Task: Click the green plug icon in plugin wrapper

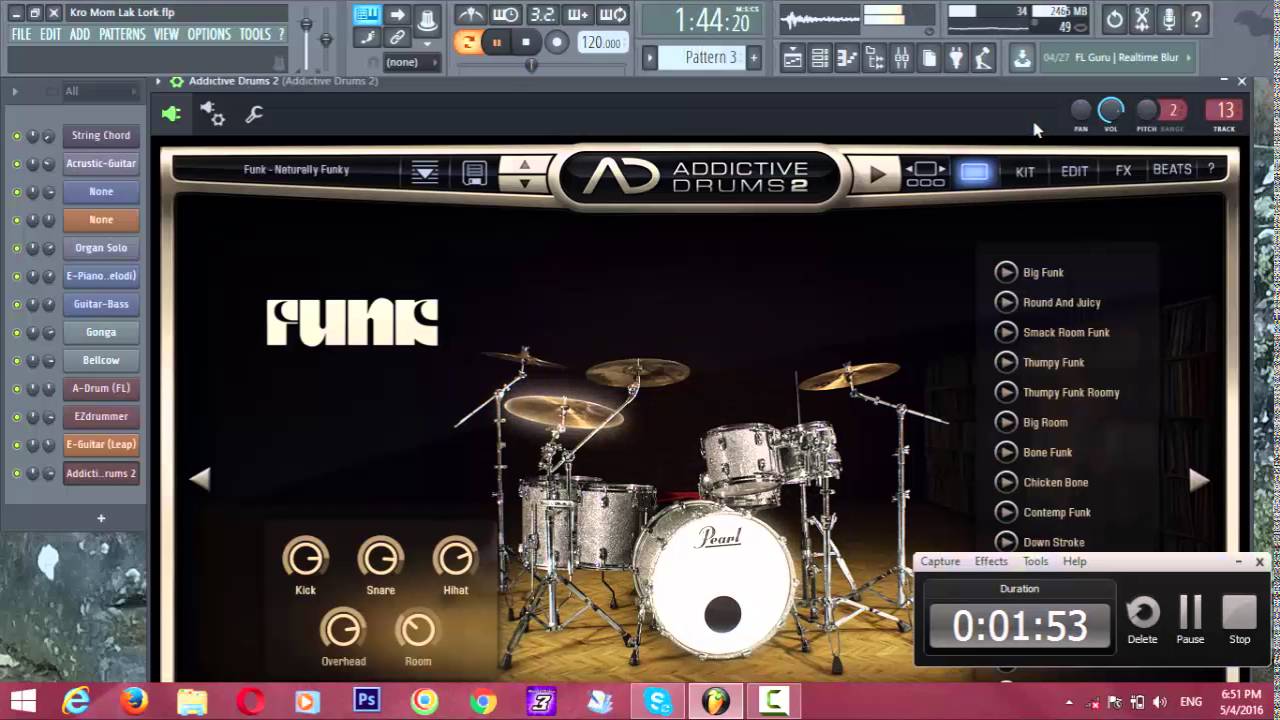Action: (171, 114)
